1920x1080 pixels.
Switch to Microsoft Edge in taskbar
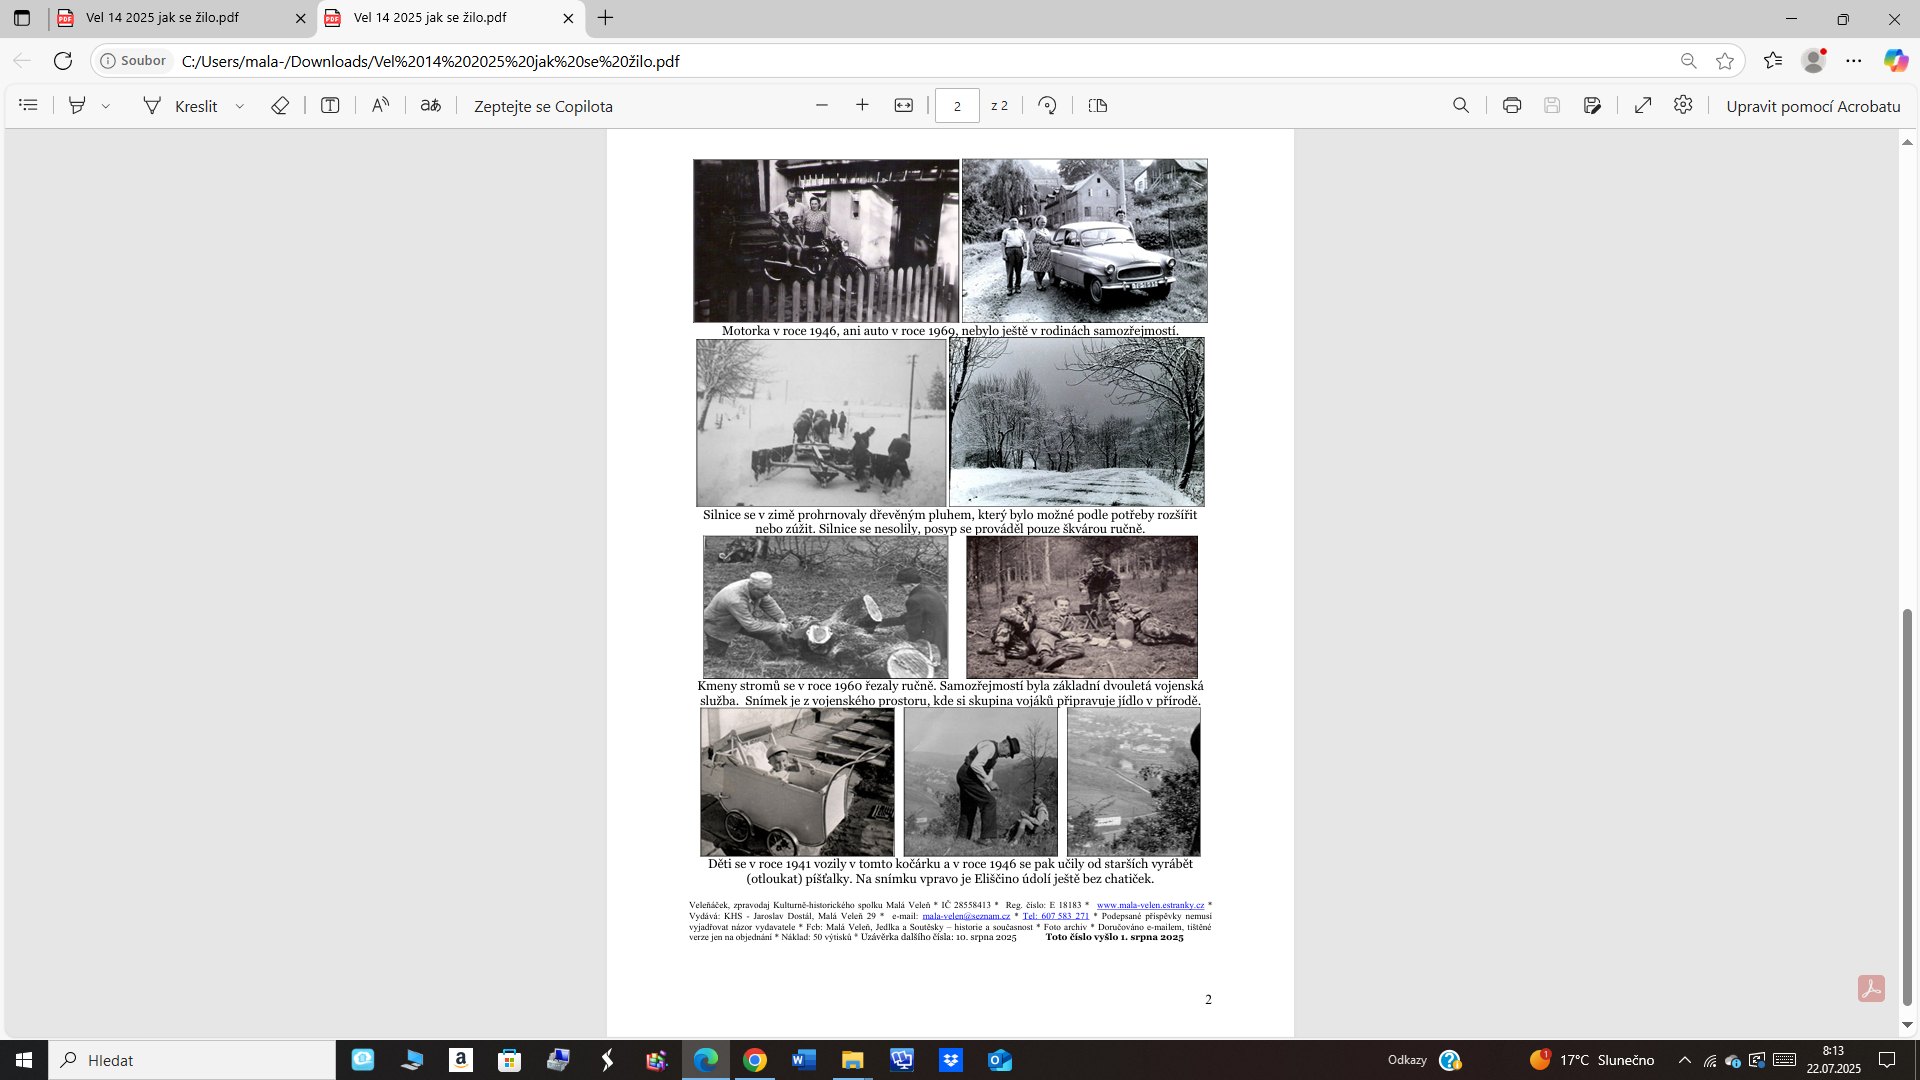pos(706,1060)
